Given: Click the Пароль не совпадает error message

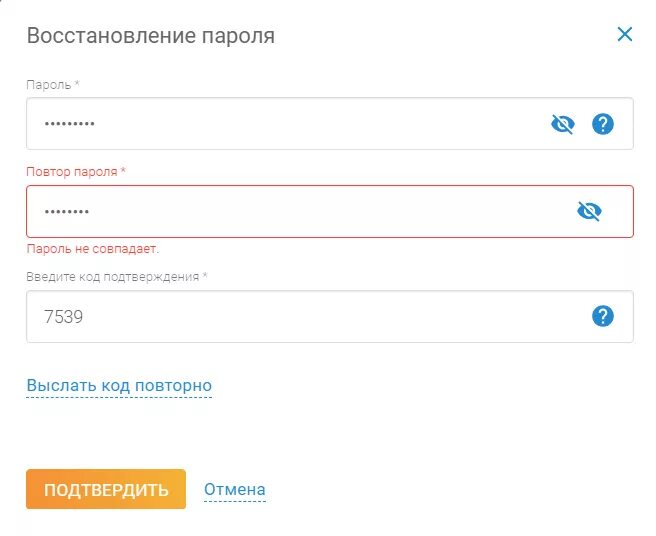Looking at the screenshot, I should coord(92,249).
